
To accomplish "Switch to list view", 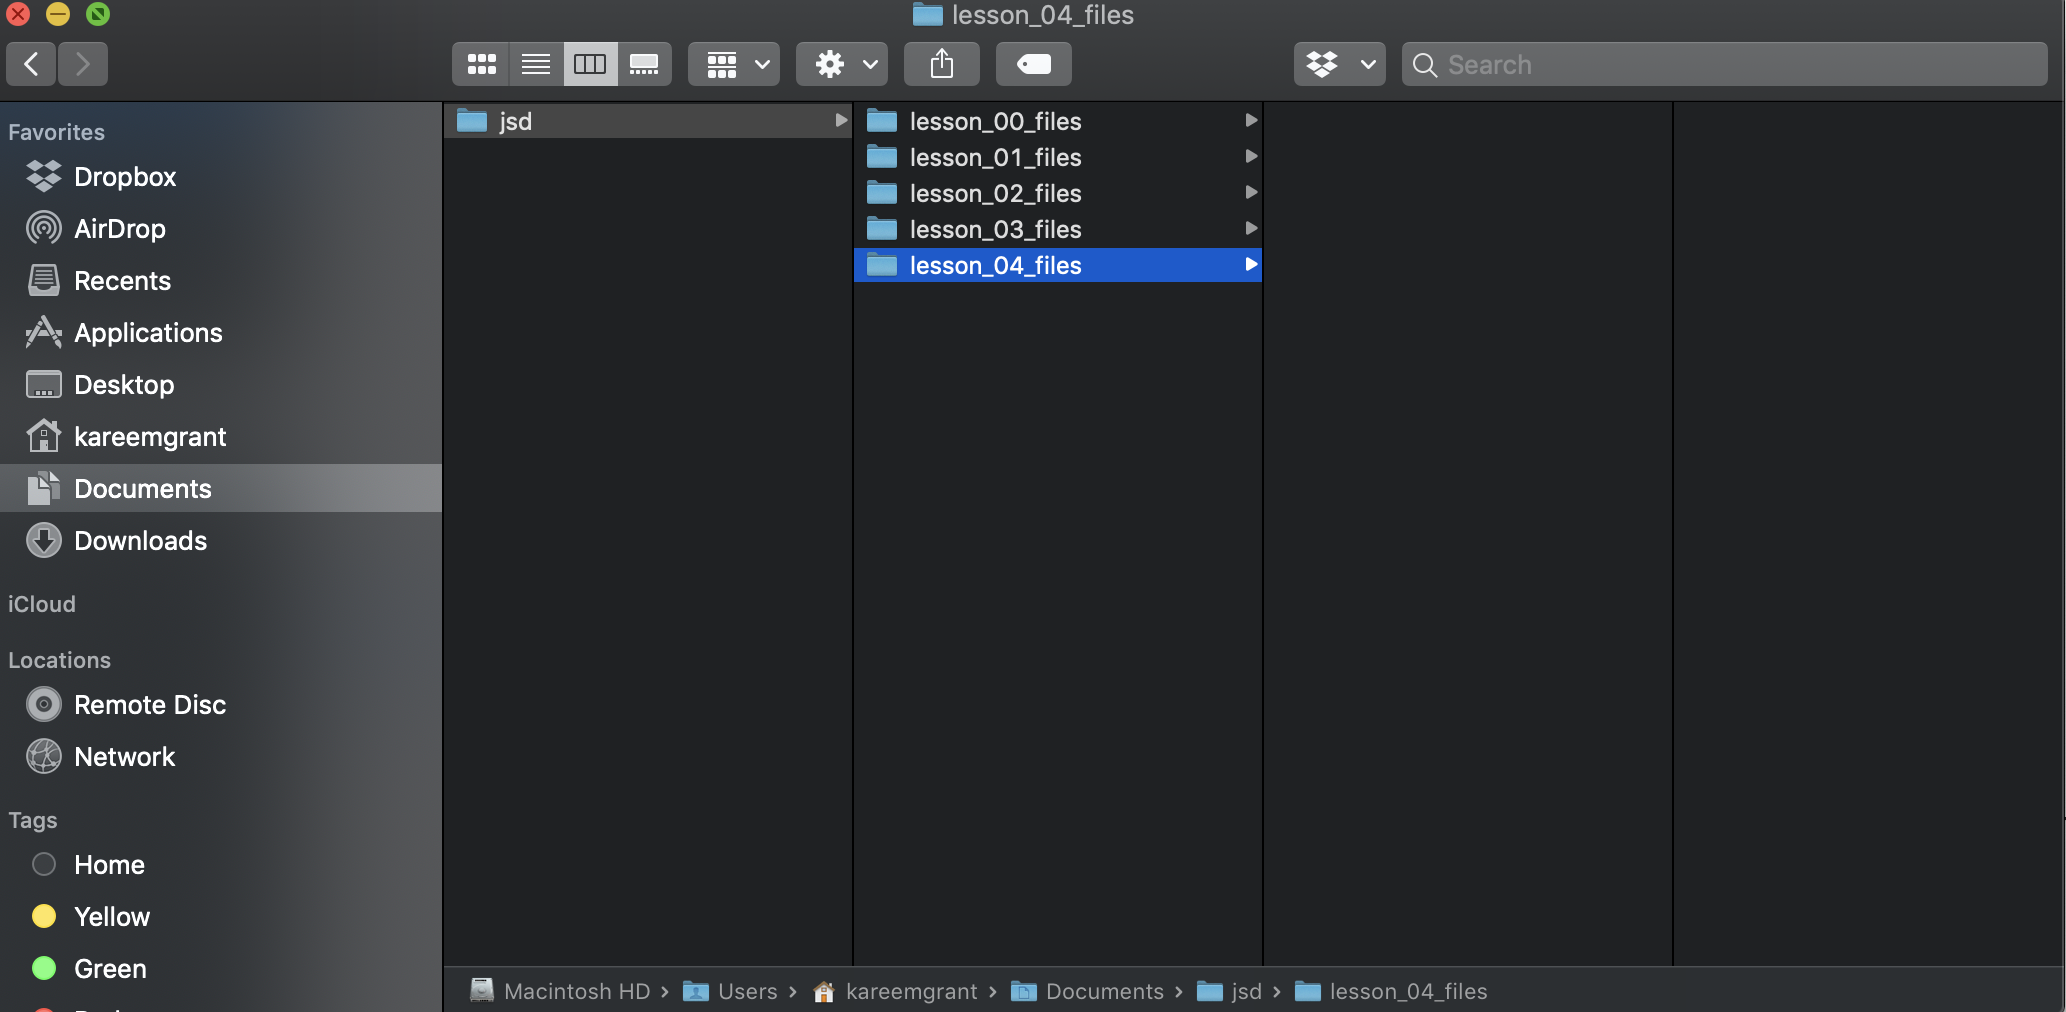I will 536,65.
